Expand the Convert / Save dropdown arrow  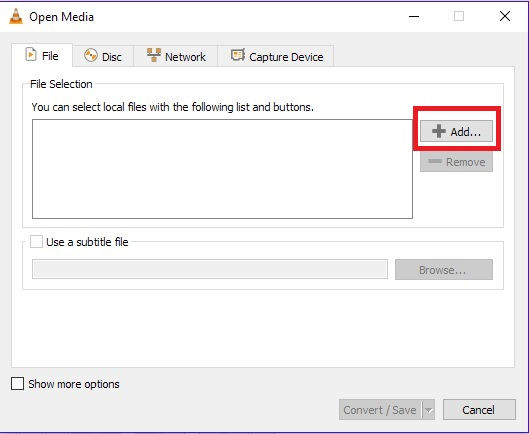tap(428, 410)
